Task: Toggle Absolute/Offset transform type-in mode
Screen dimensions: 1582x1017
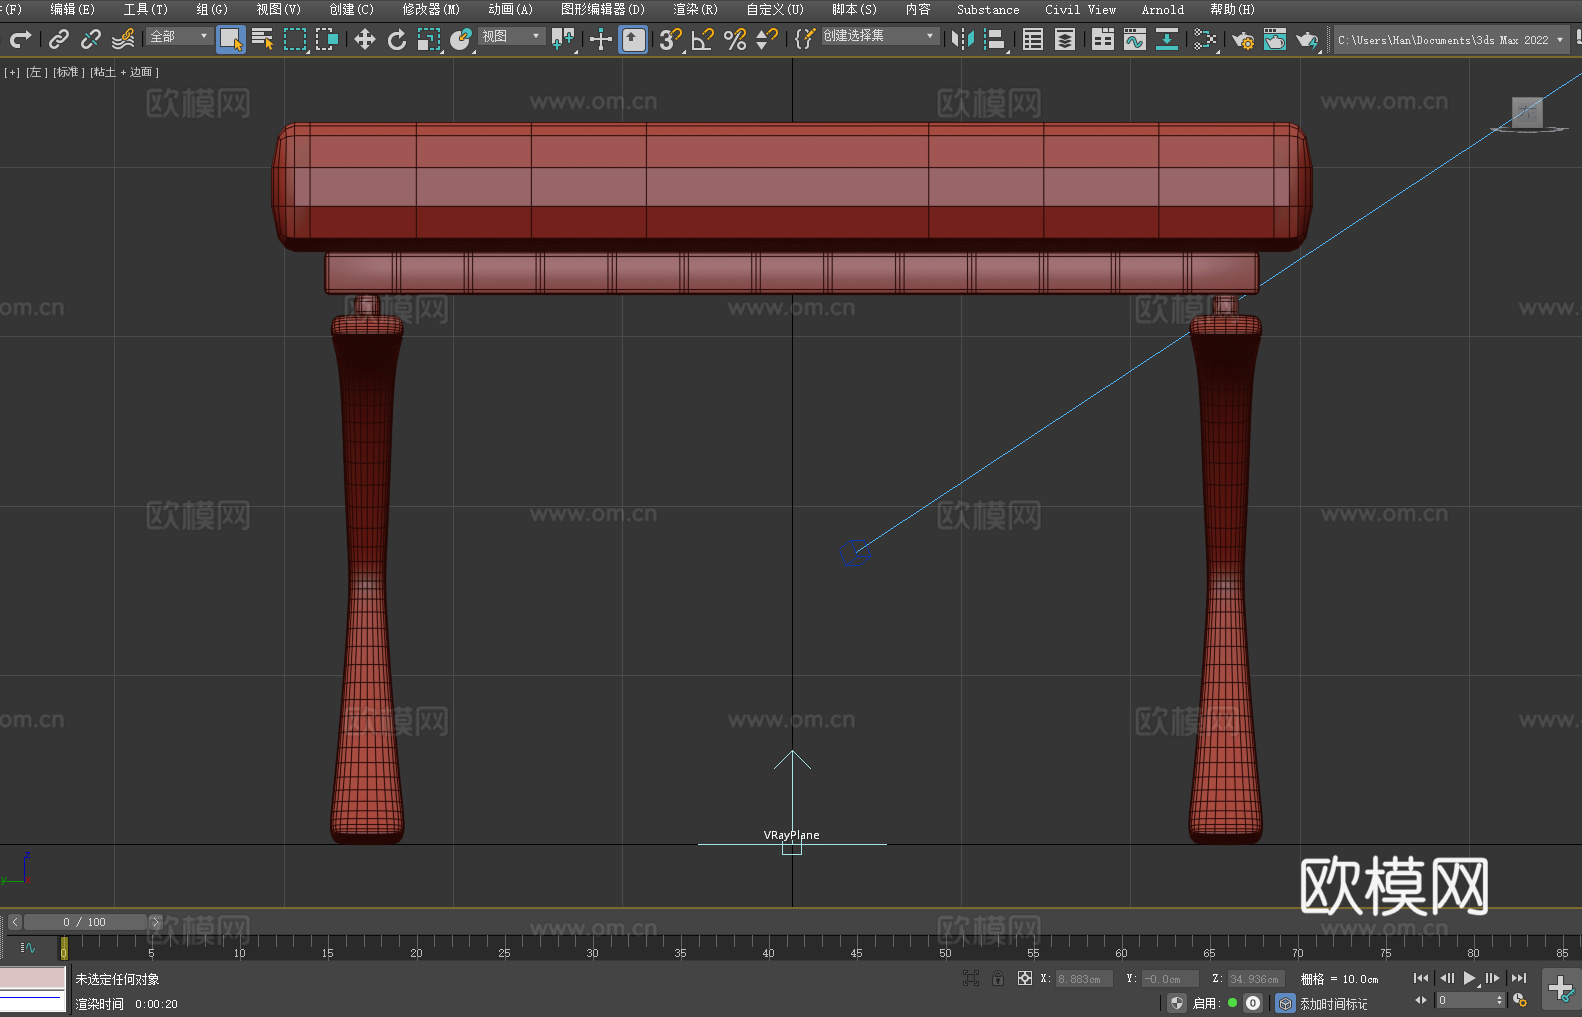Action: [1025, 978]
